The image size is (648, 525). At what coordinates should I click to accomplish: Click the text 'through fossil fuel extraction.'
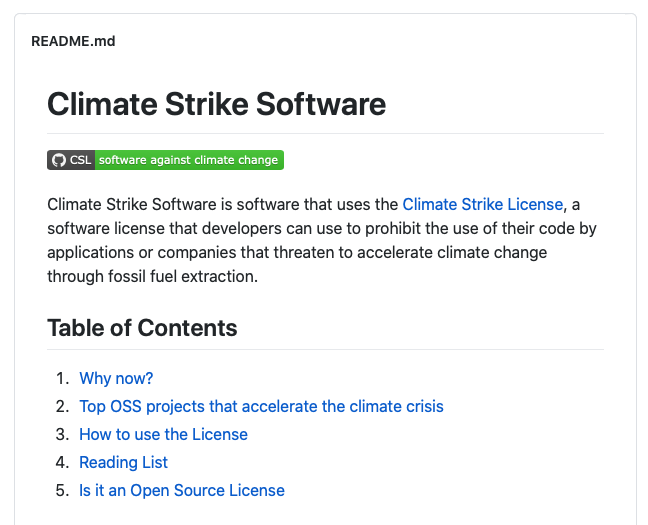pos(152,277)
